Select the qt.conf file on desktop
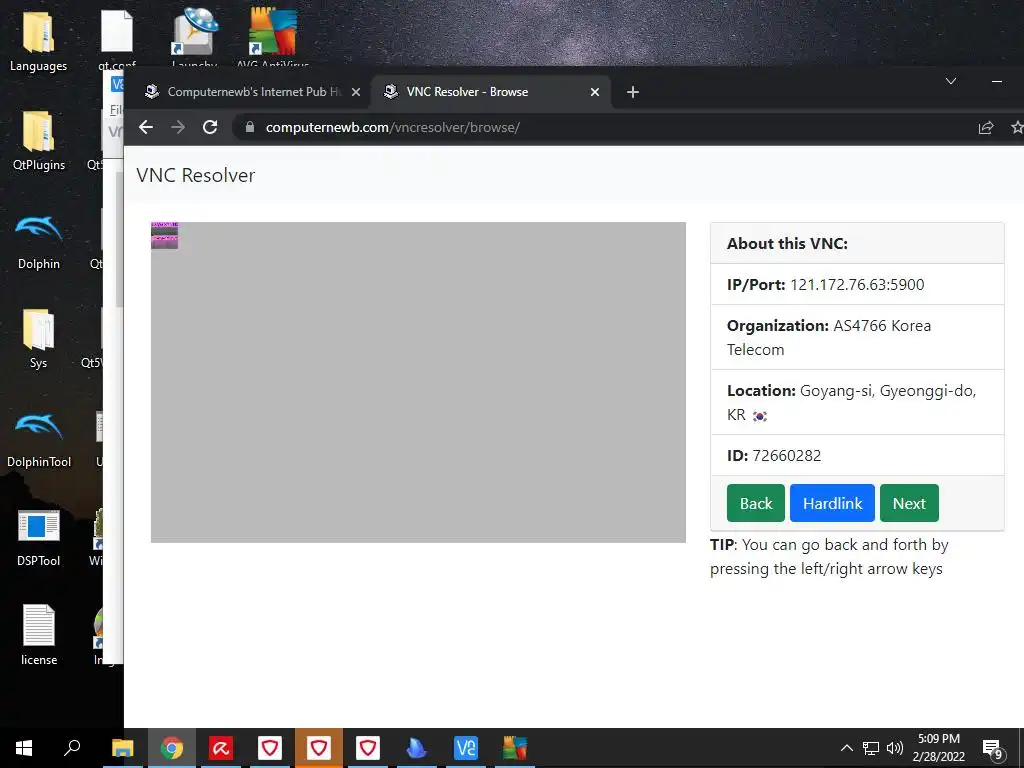1024x768 pixels. point(117,39)
